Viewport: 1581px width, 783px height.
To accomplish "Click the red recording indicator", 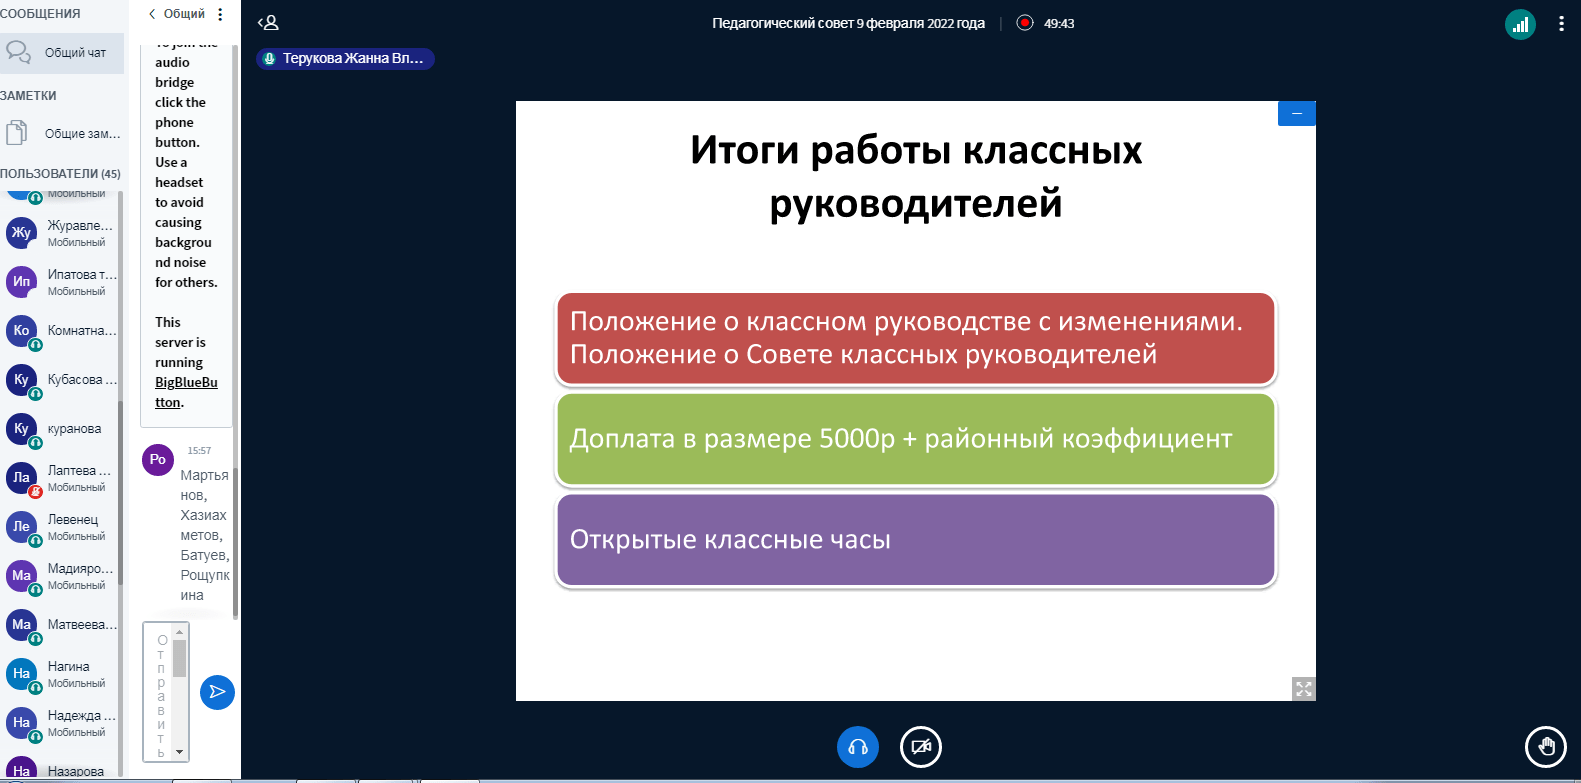I will tap(1025, 23).
